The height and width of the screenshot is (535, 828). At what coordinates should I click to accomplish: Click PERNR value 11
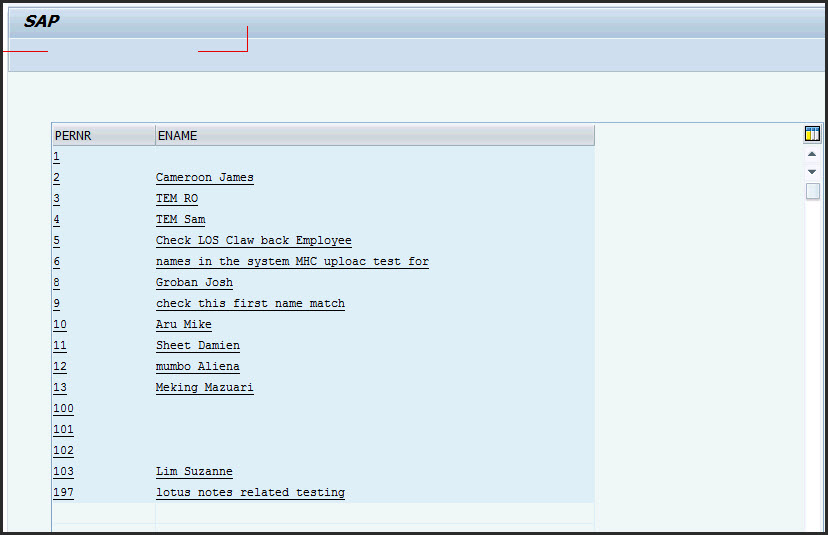(60, 345)
